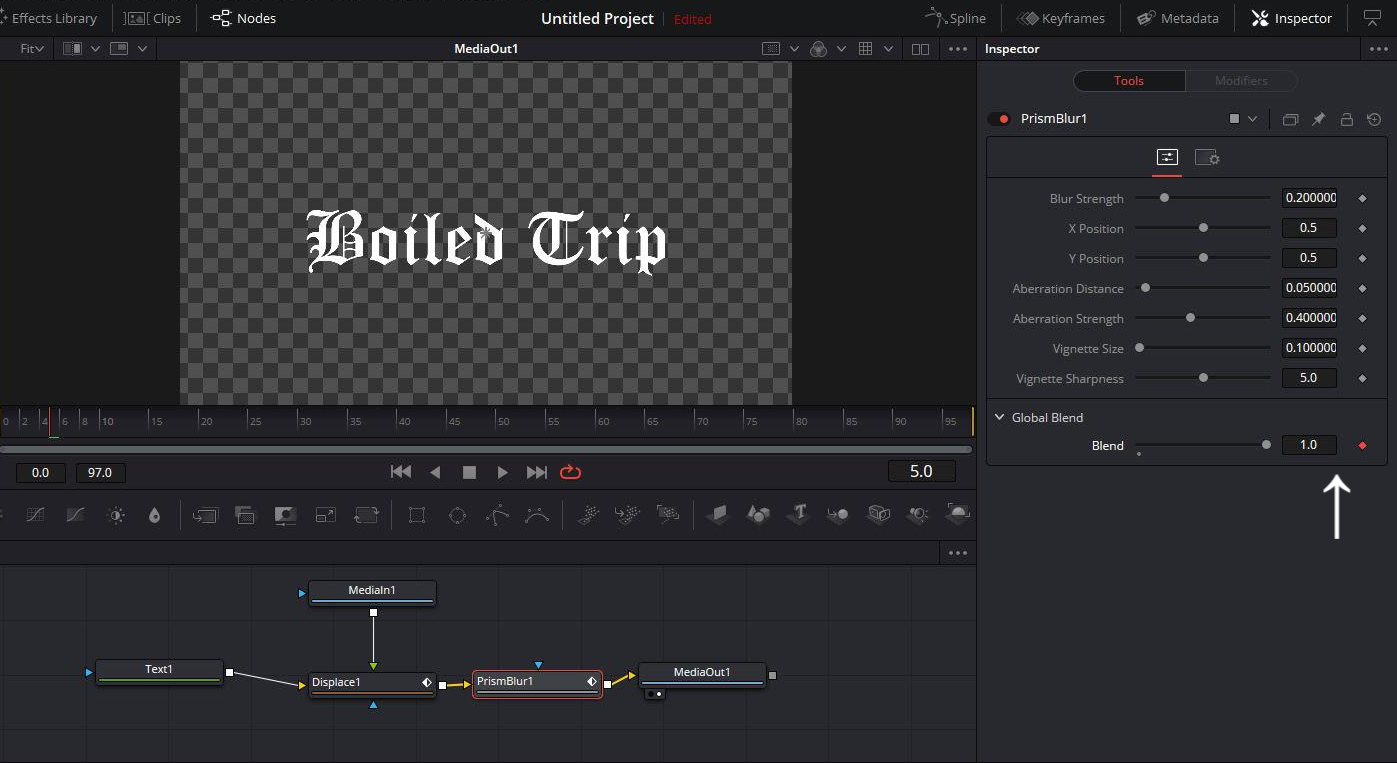
Task: Add a pEmitter particle node
Action: 590,515
